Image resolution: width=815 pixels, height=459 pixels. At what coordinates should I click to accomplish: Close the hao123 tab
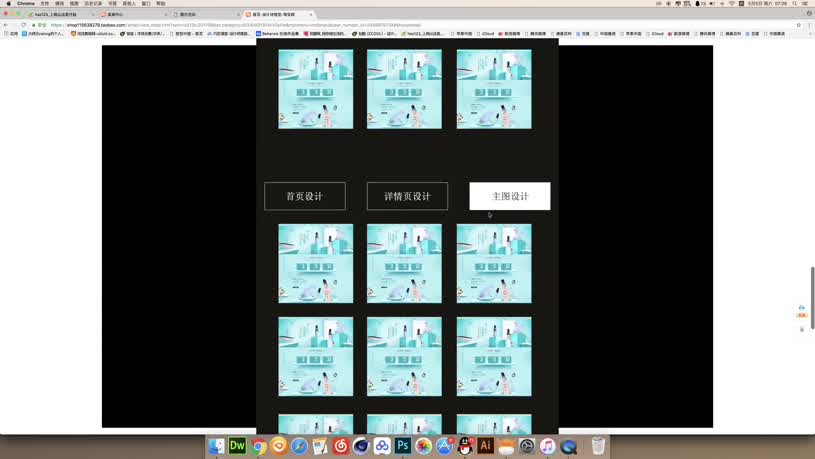pos(93,15)
